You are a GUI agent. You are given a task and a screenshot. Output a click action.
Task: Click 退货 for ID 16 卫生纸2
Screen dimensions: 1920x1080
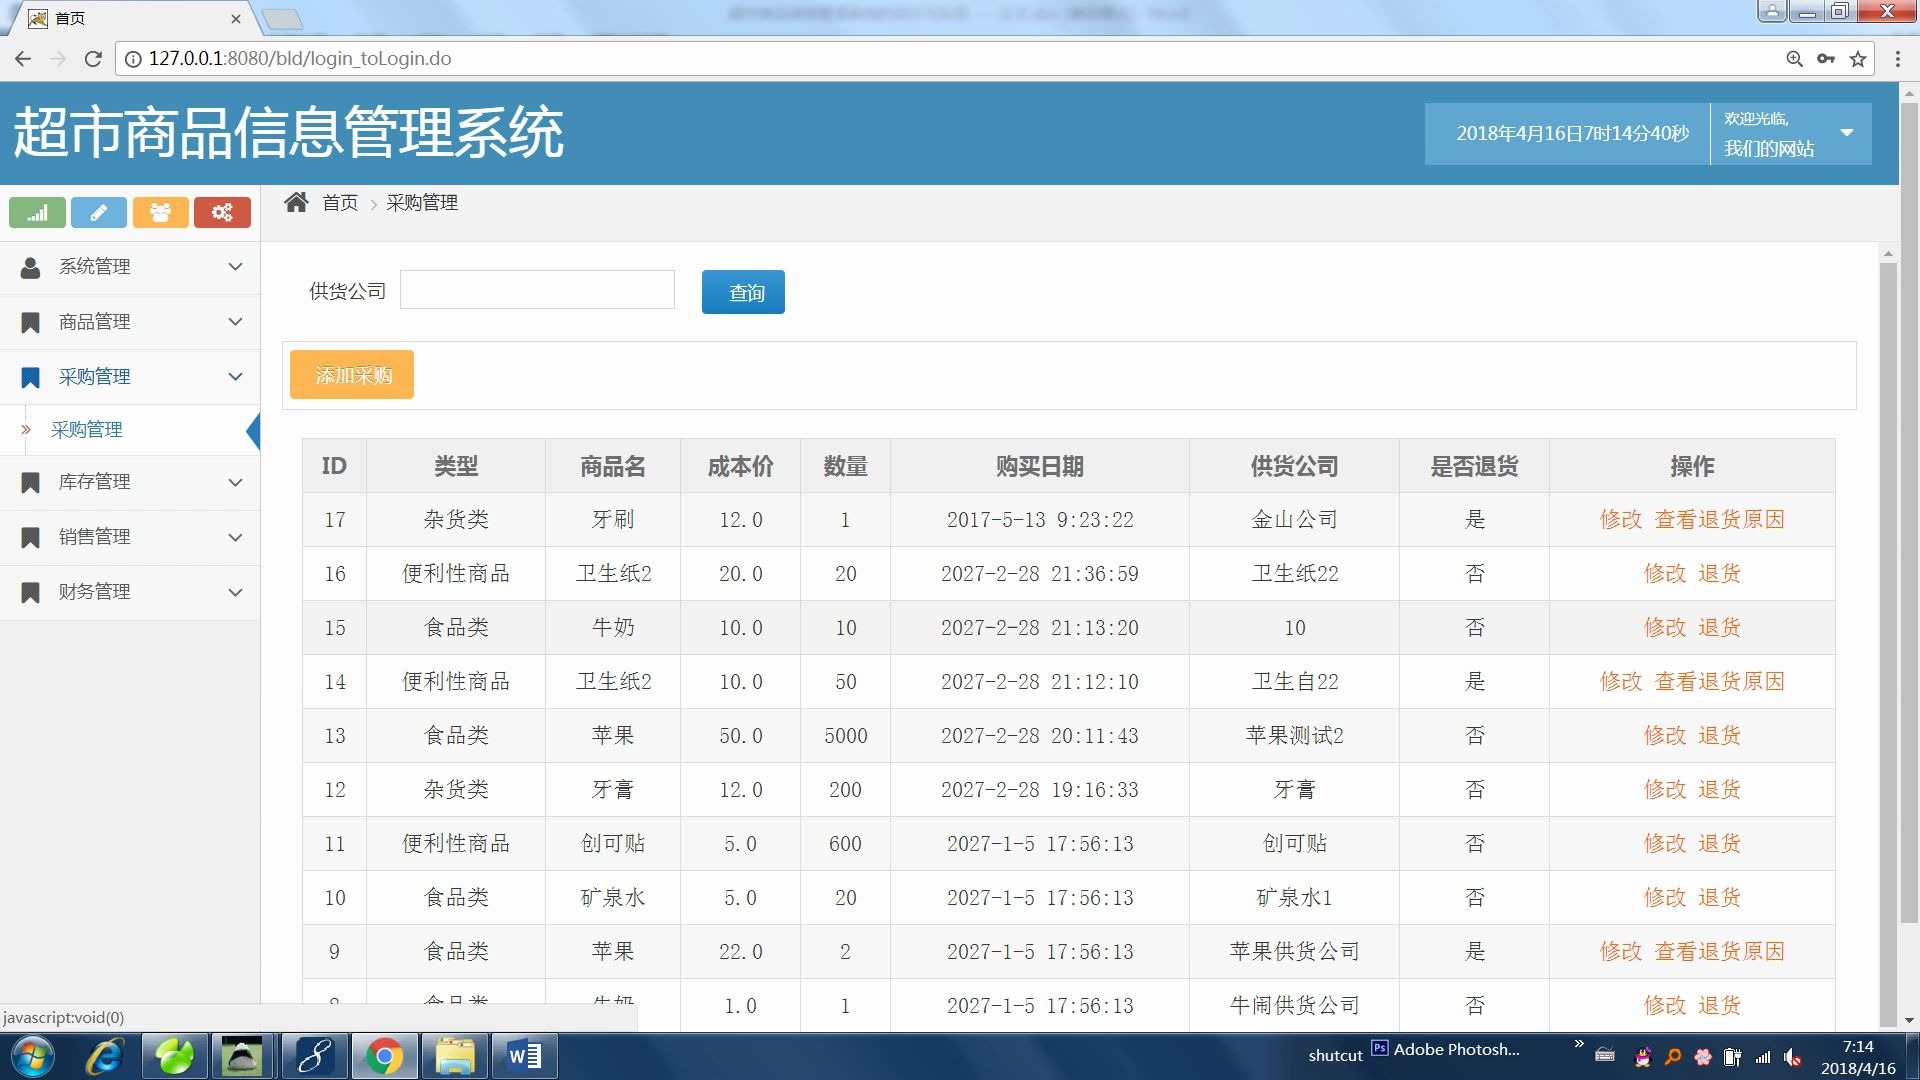(x=1719, y=573)
